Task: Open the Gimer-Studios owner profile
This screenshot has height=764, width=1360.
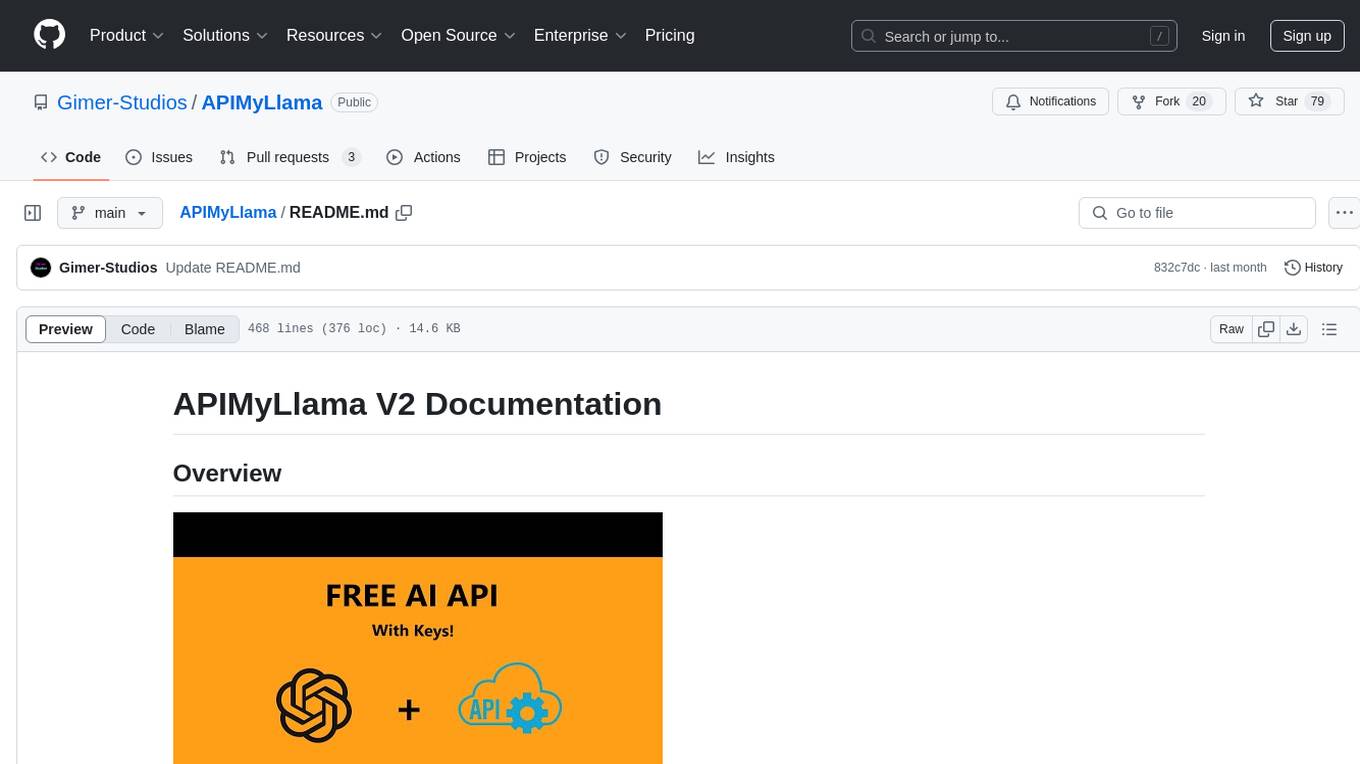Action: point(122,102)
